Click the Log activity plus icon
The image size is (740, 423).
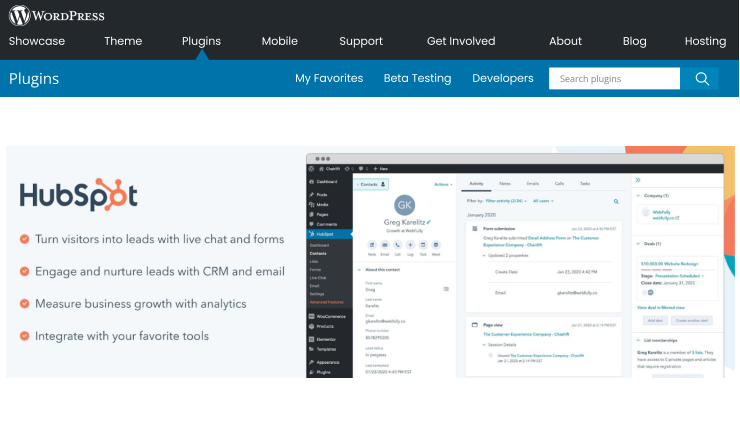click(410, 245)
